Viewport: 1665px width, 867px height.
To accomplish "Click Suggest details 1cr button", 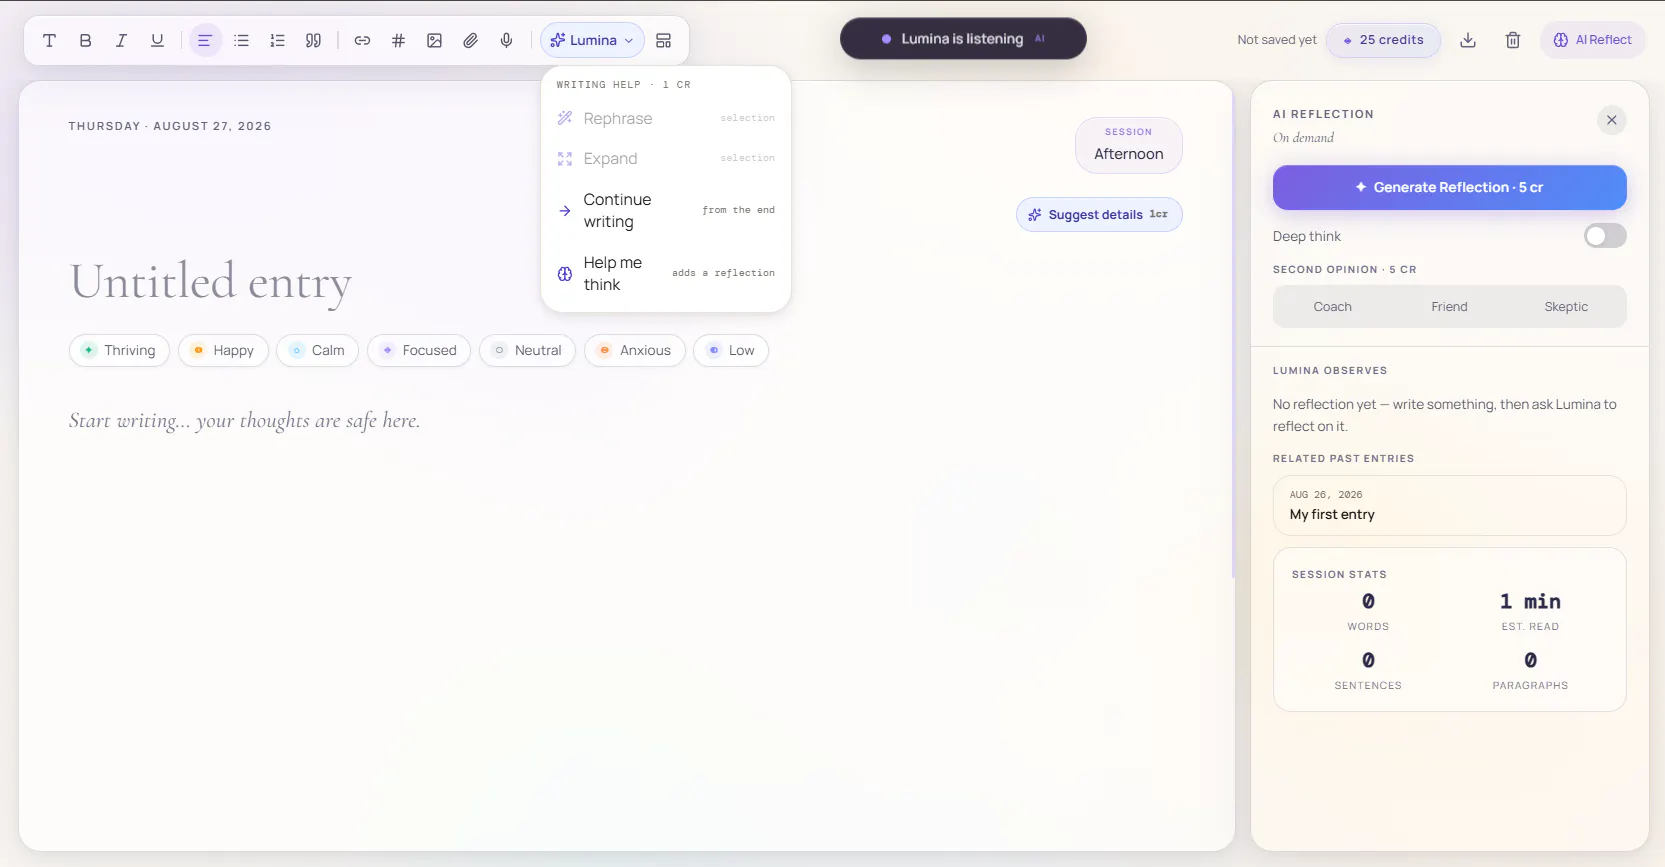I will click(x=1099, y=215).
